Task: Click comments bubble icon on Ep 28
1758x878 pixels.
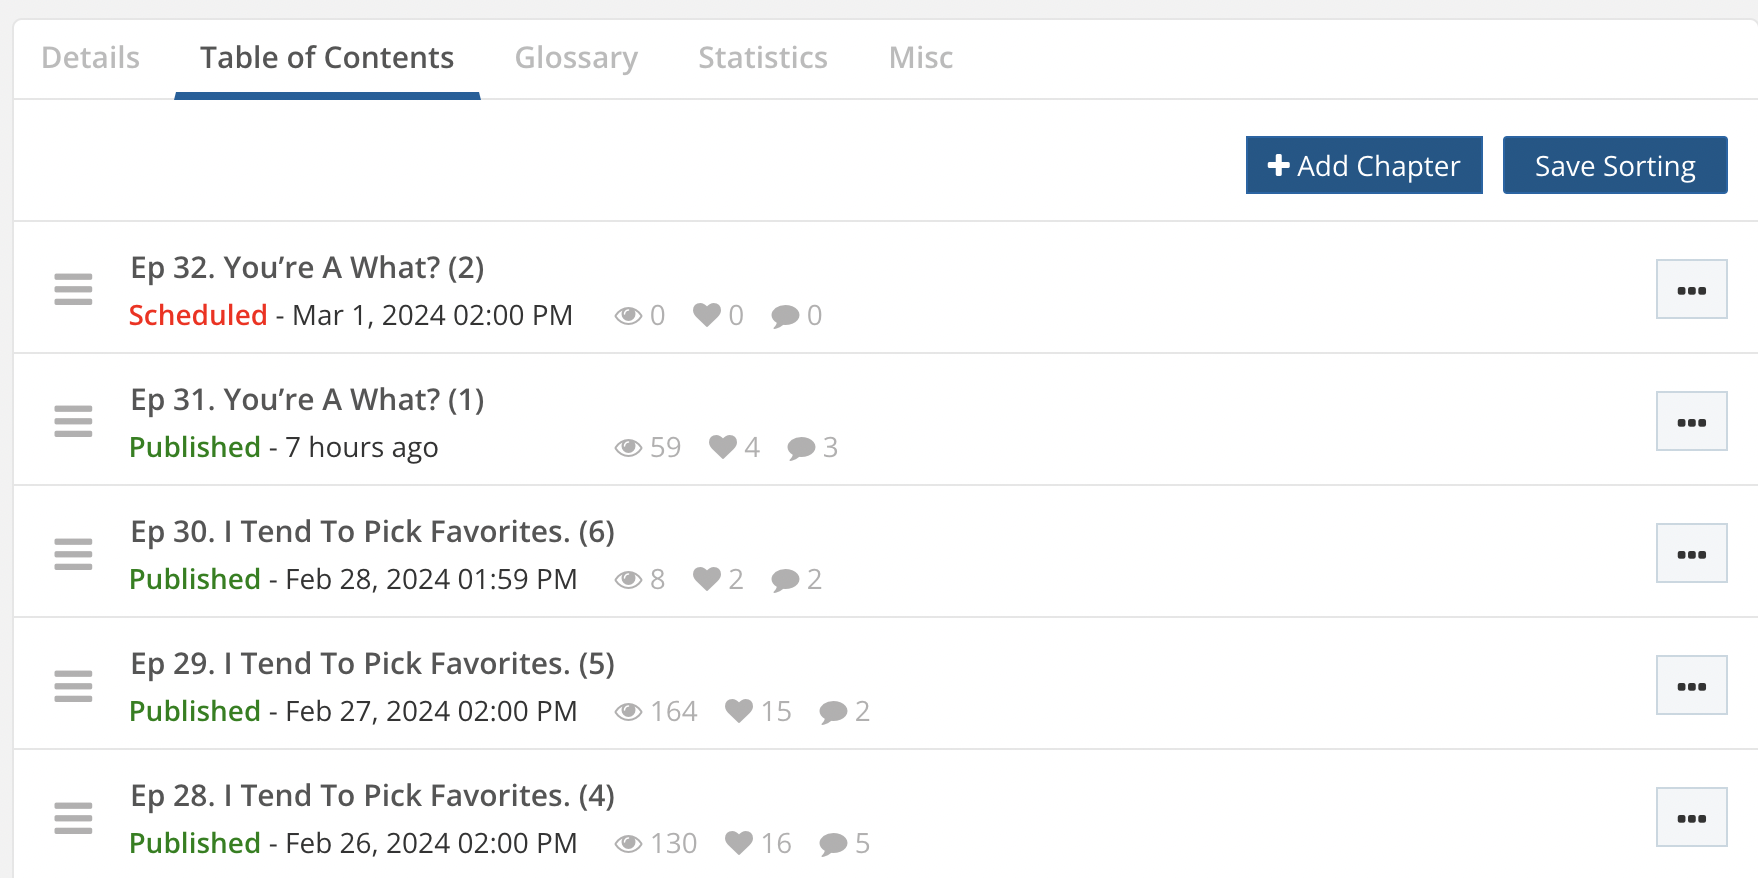Action: tap(833, 844)
